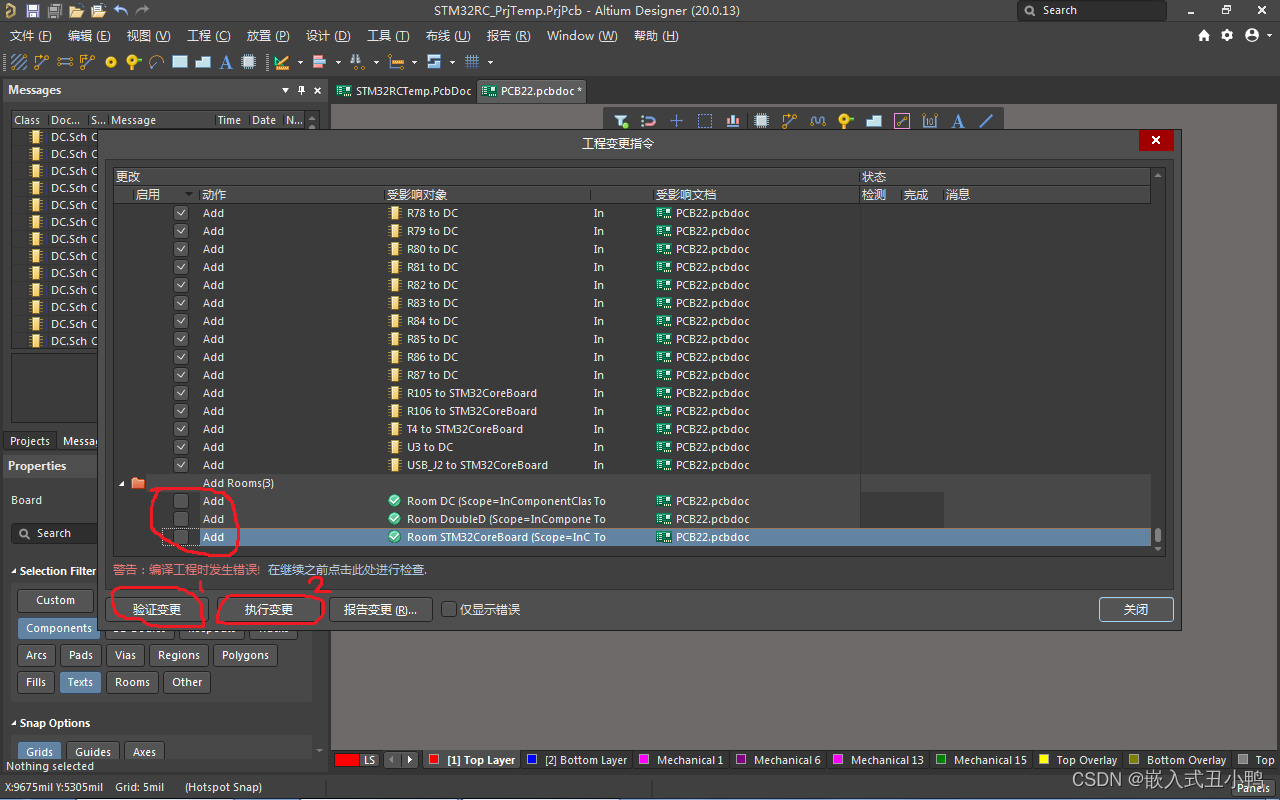The width and height of the screenshot is (1280, 800).
Task: Open the Home icon at top right
Action: click(1204, 35)
